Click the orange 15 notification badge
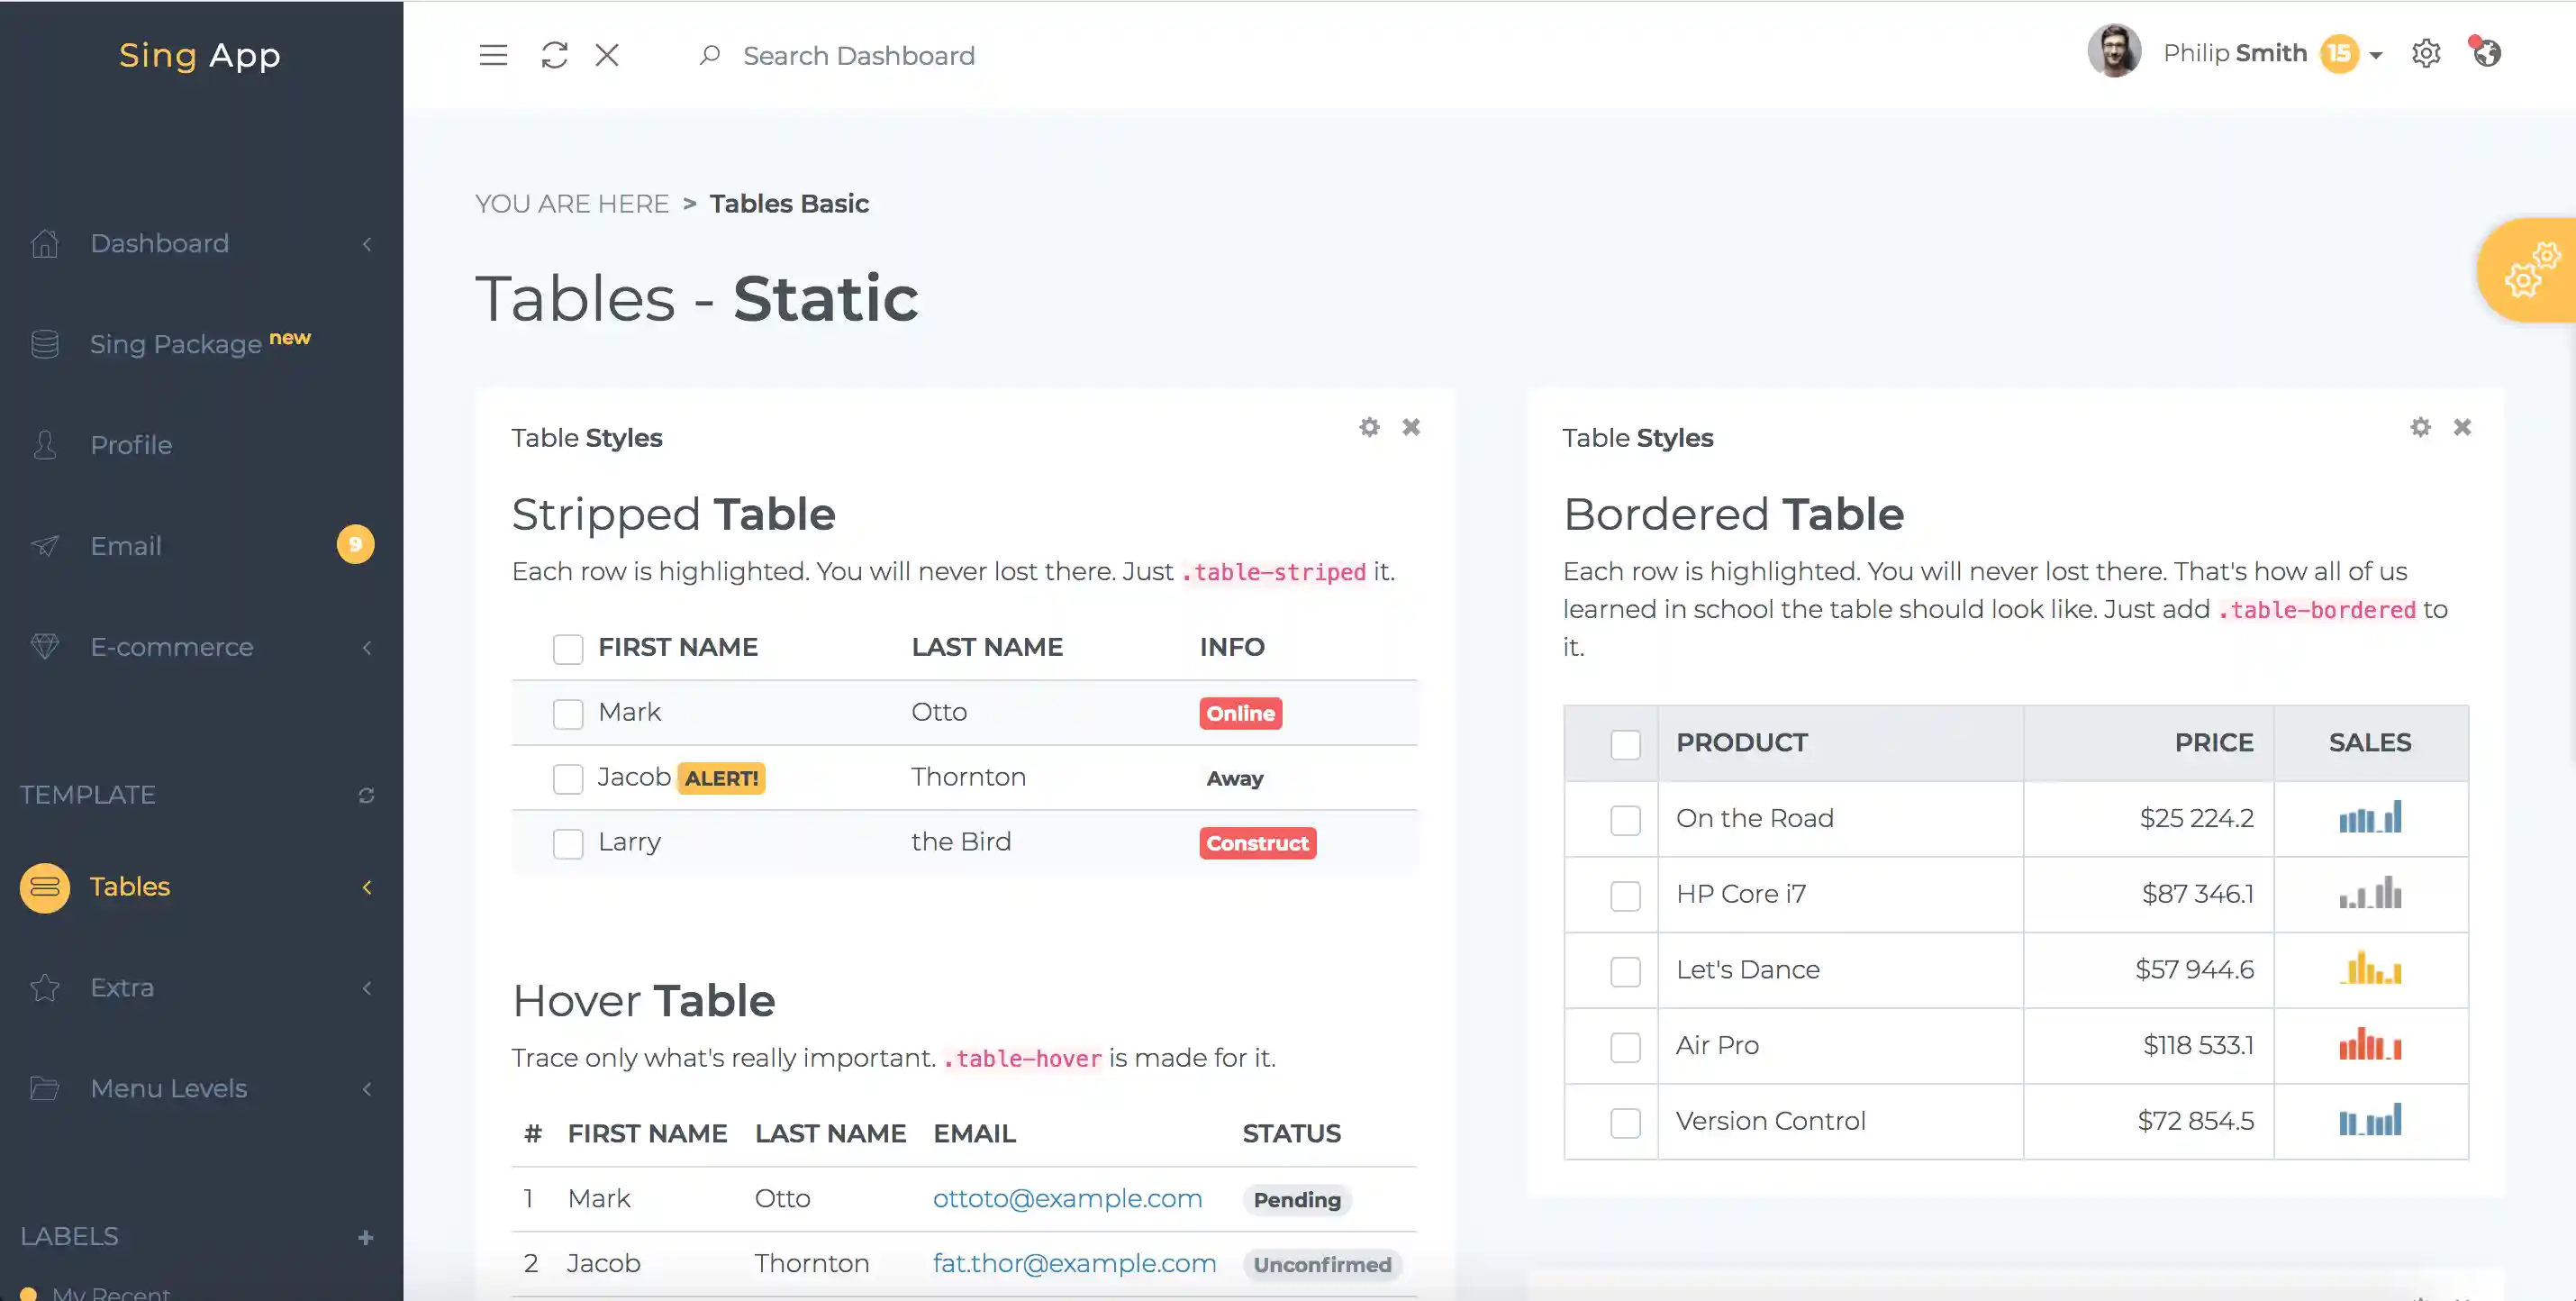The width and height of the screenshot is (2576, 1301). tap(2340, 53)
